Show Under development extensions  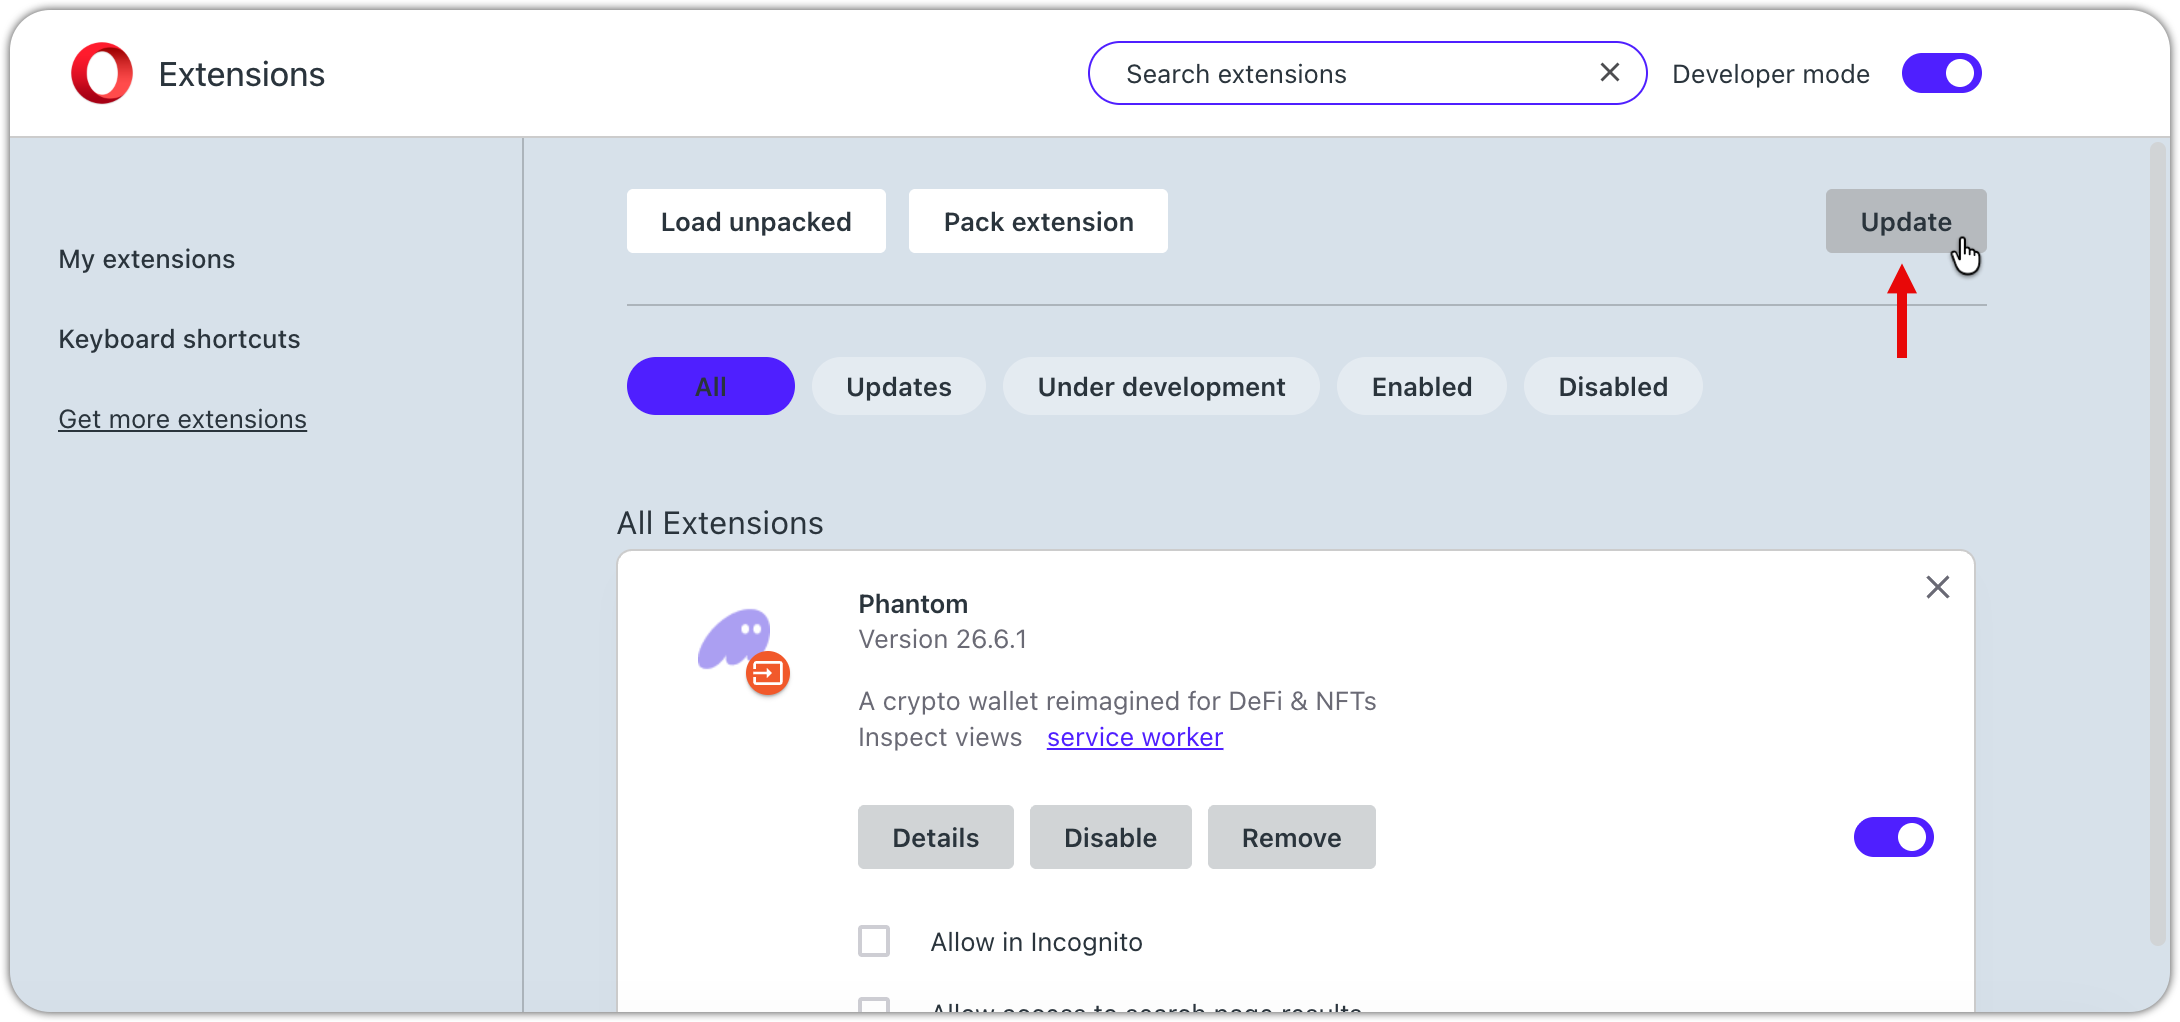point(1160,386)
